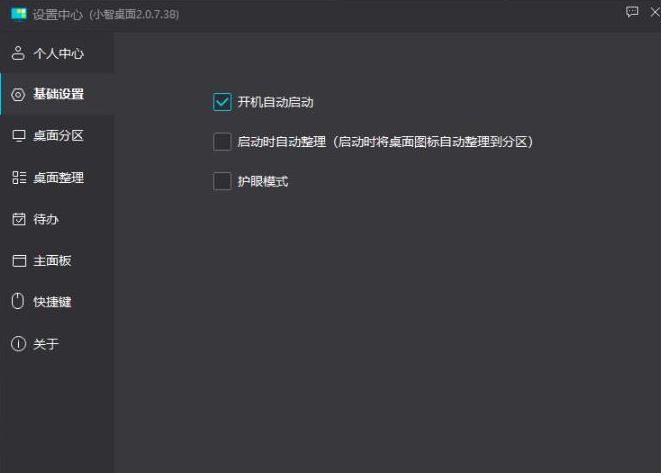Open the feedback chat bubble icon

[631, 12]
